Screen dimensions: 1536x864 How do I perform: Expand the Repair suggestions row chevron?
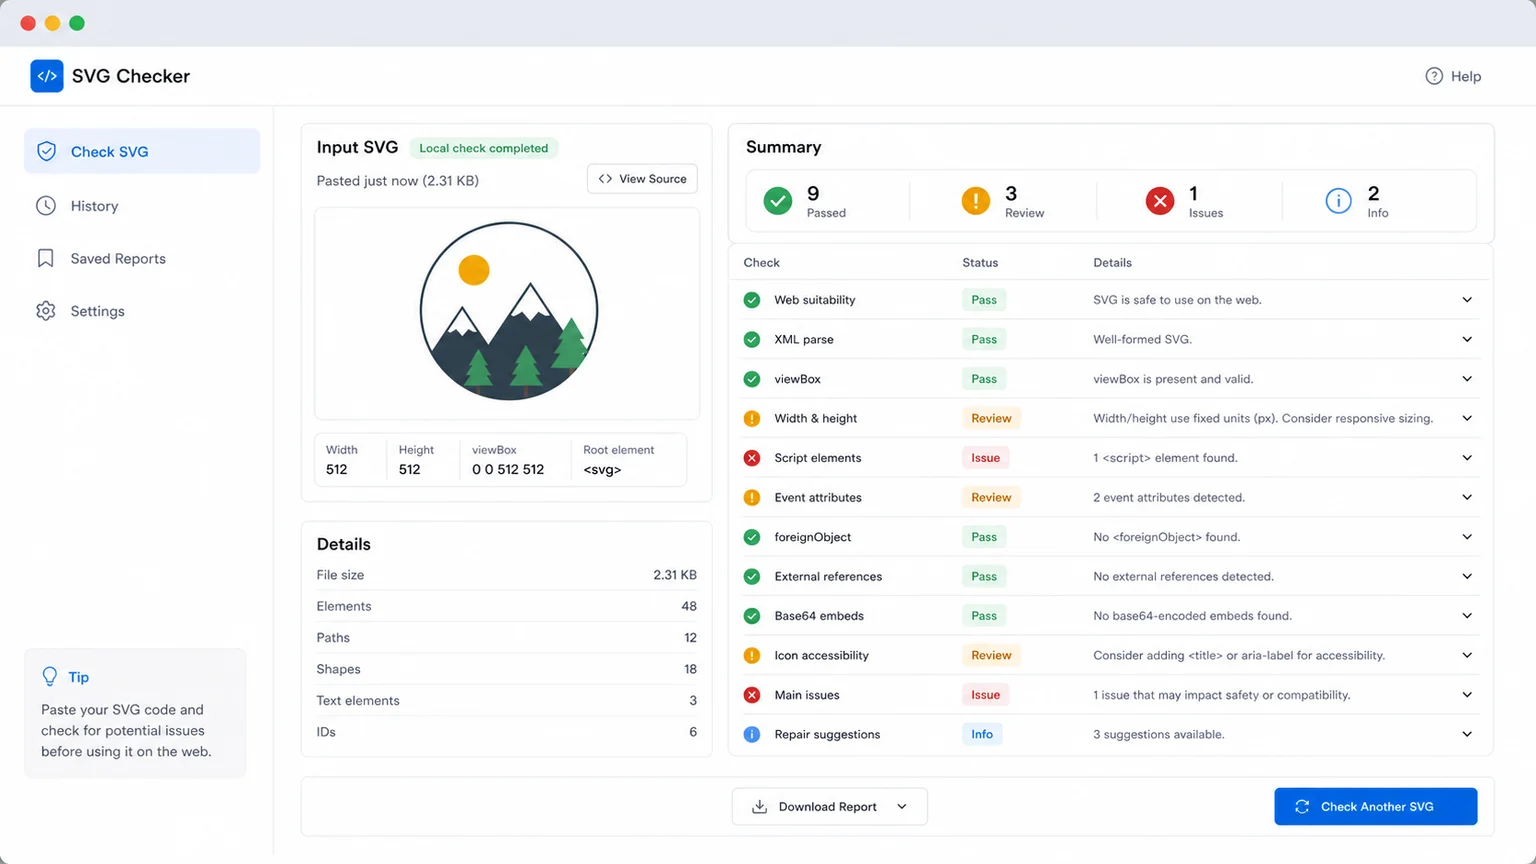coord(1467,734)
